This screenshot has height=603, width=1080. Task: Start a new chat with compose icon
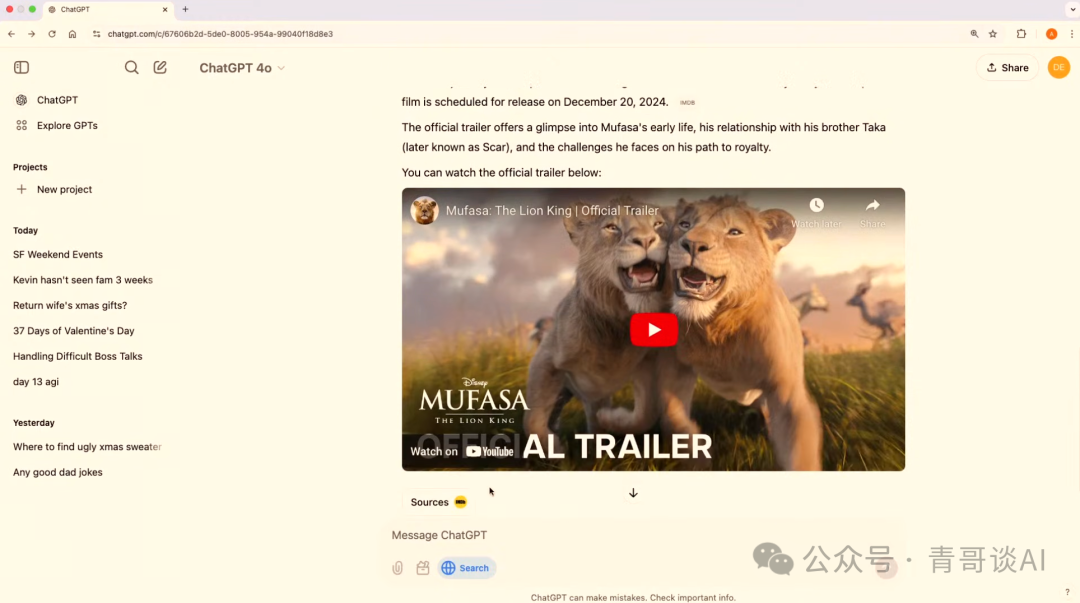click(x=160, y=68)
